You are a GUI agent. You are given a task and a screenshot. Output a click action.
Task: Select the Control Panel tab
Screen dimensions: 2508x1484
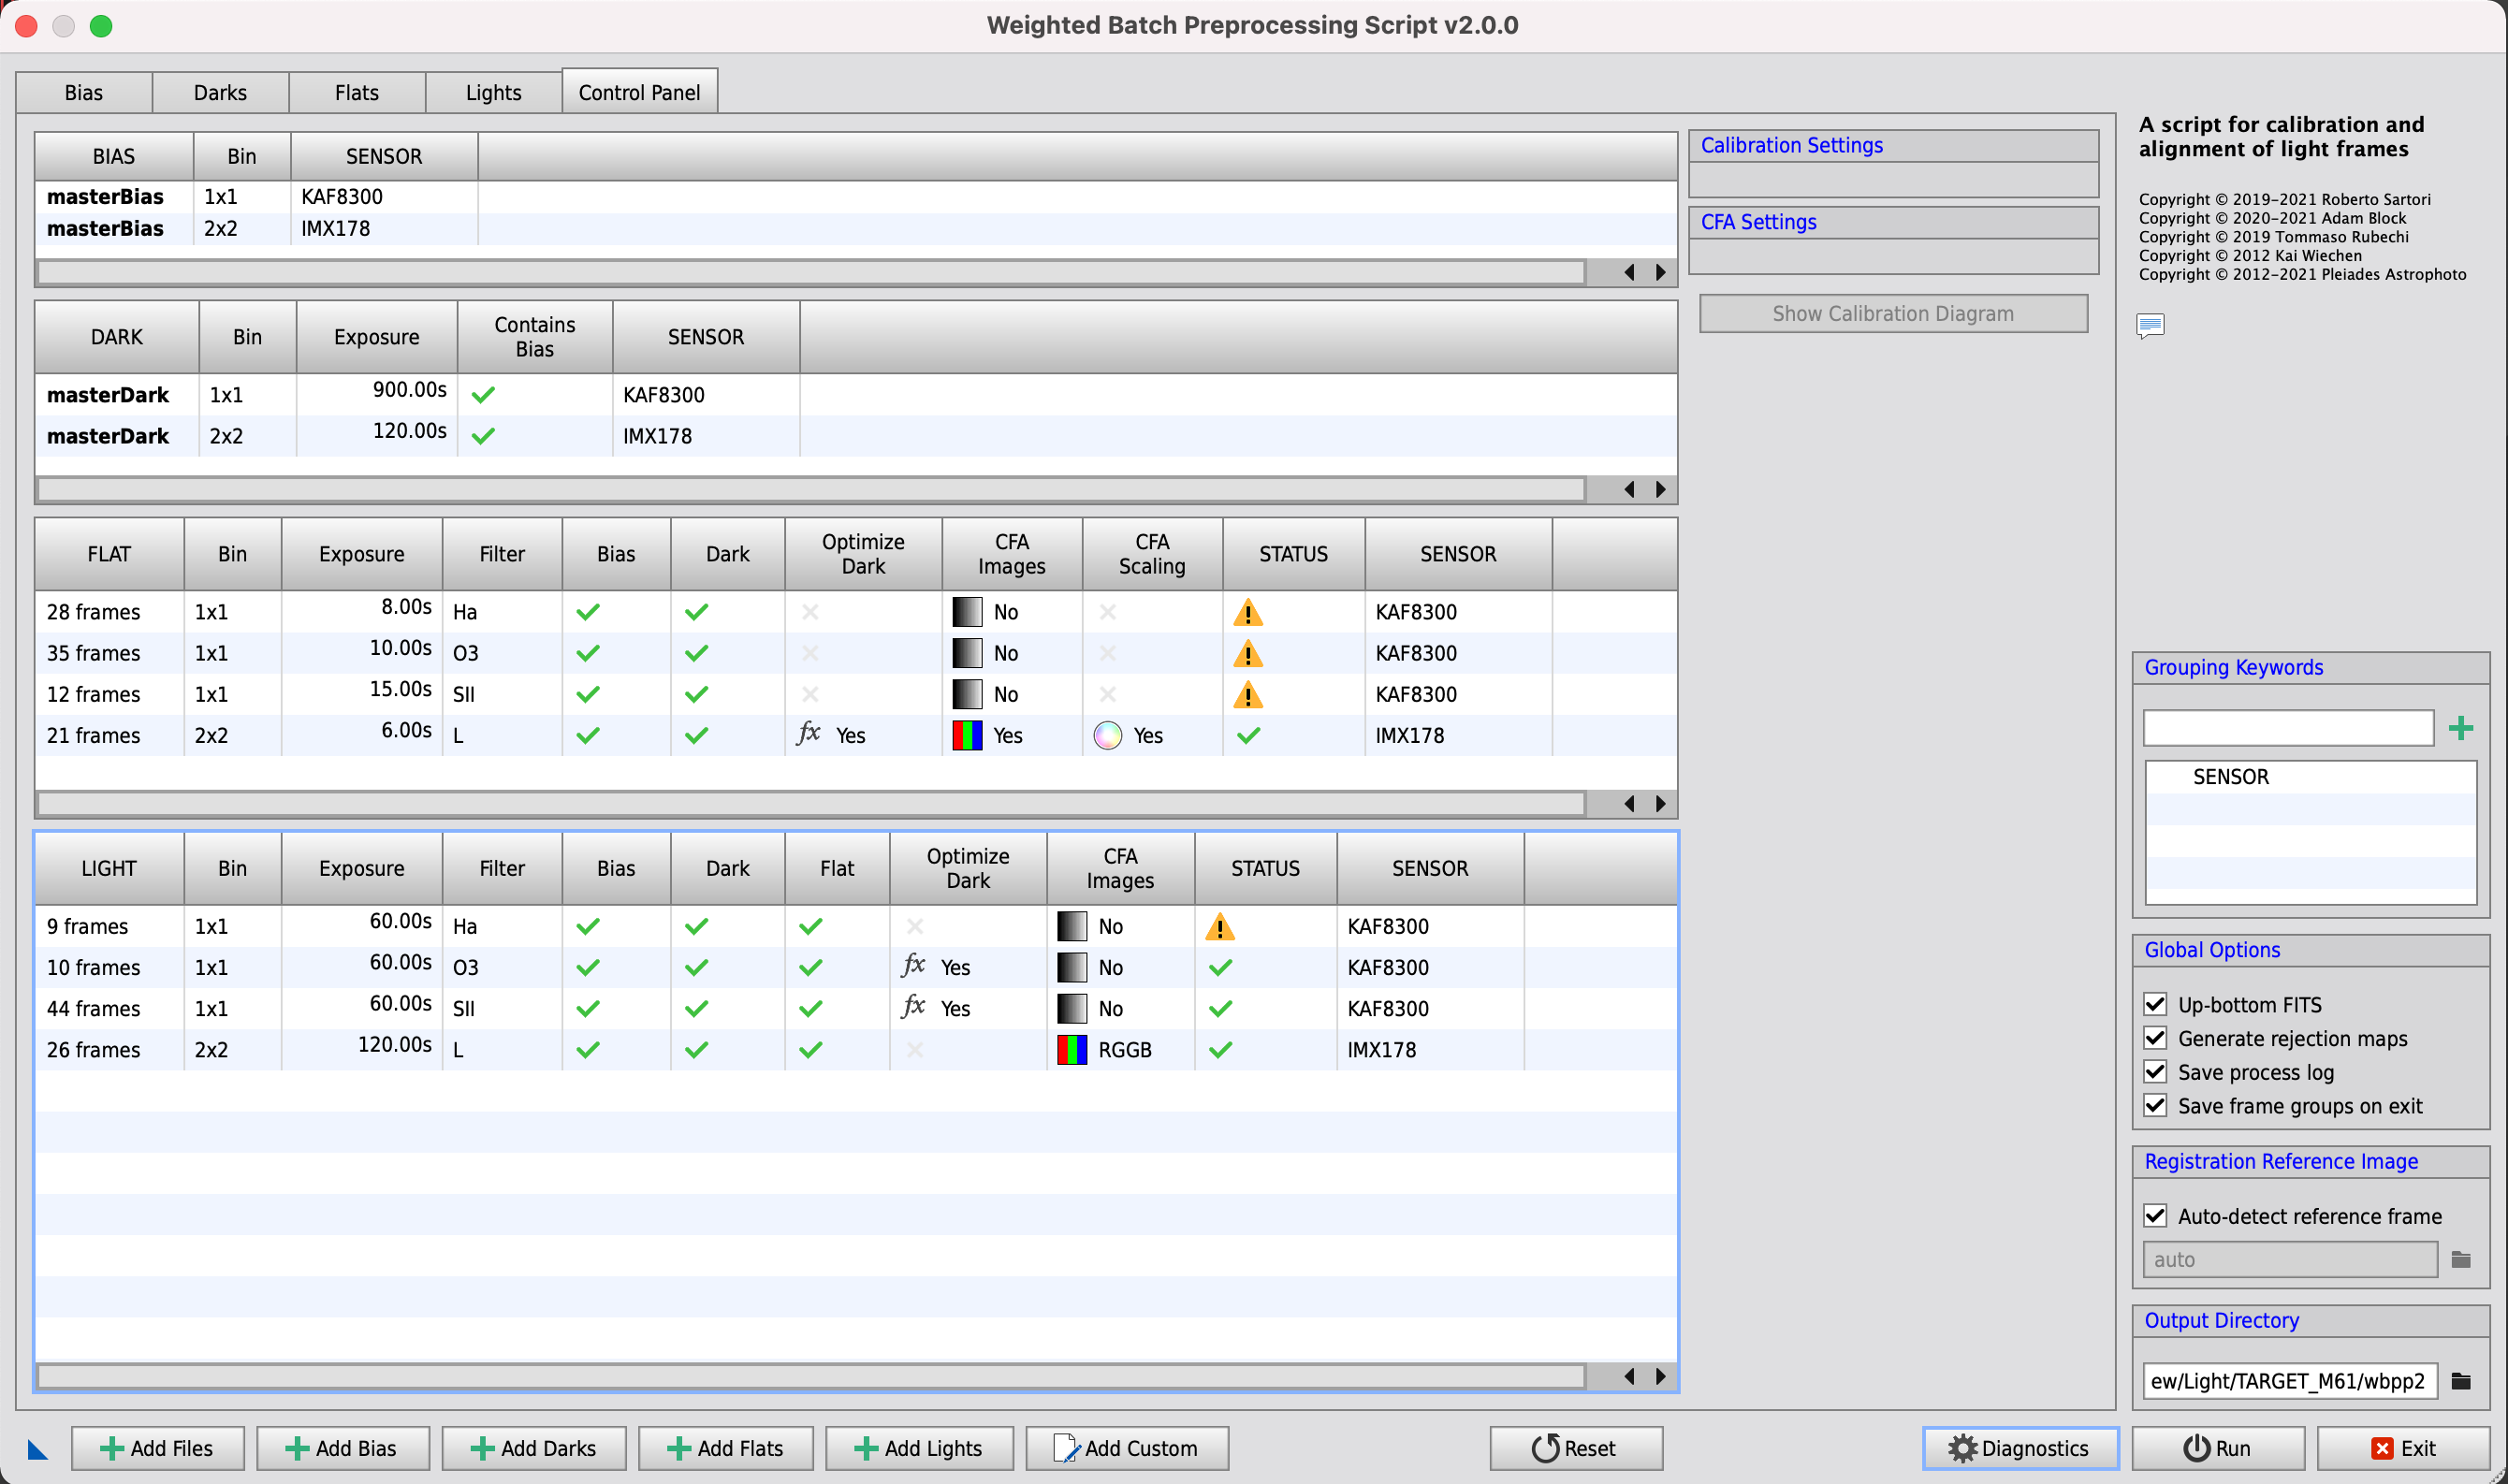pyautogui.click(x=640, y=92)
